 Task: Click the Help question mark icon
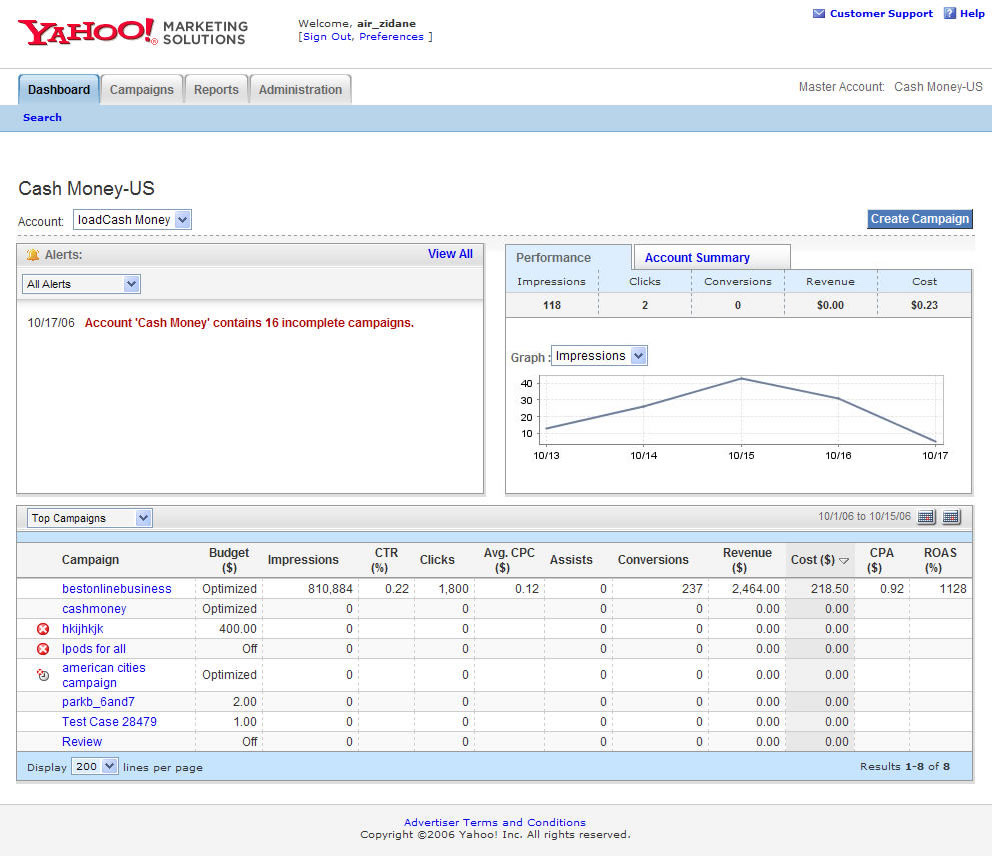tap(950, 13)
